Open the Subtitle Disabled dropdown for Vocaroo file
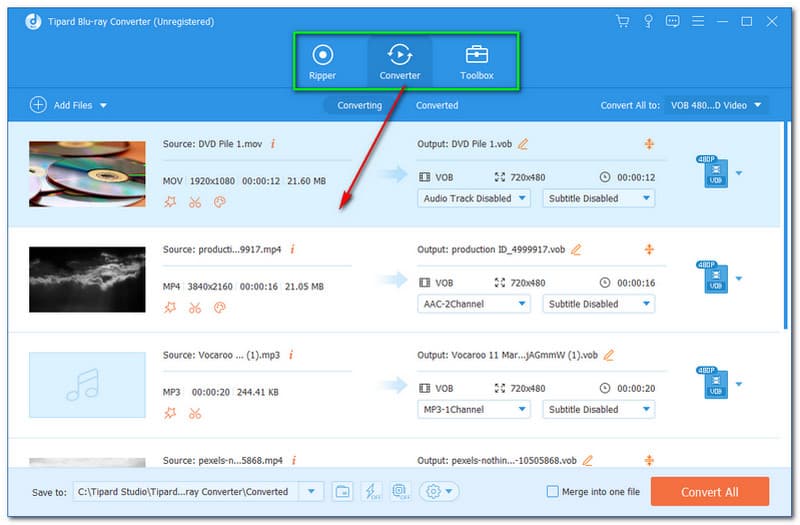This screenshot has height=525, width=800. pyautogui.click(x=598, y=409)
